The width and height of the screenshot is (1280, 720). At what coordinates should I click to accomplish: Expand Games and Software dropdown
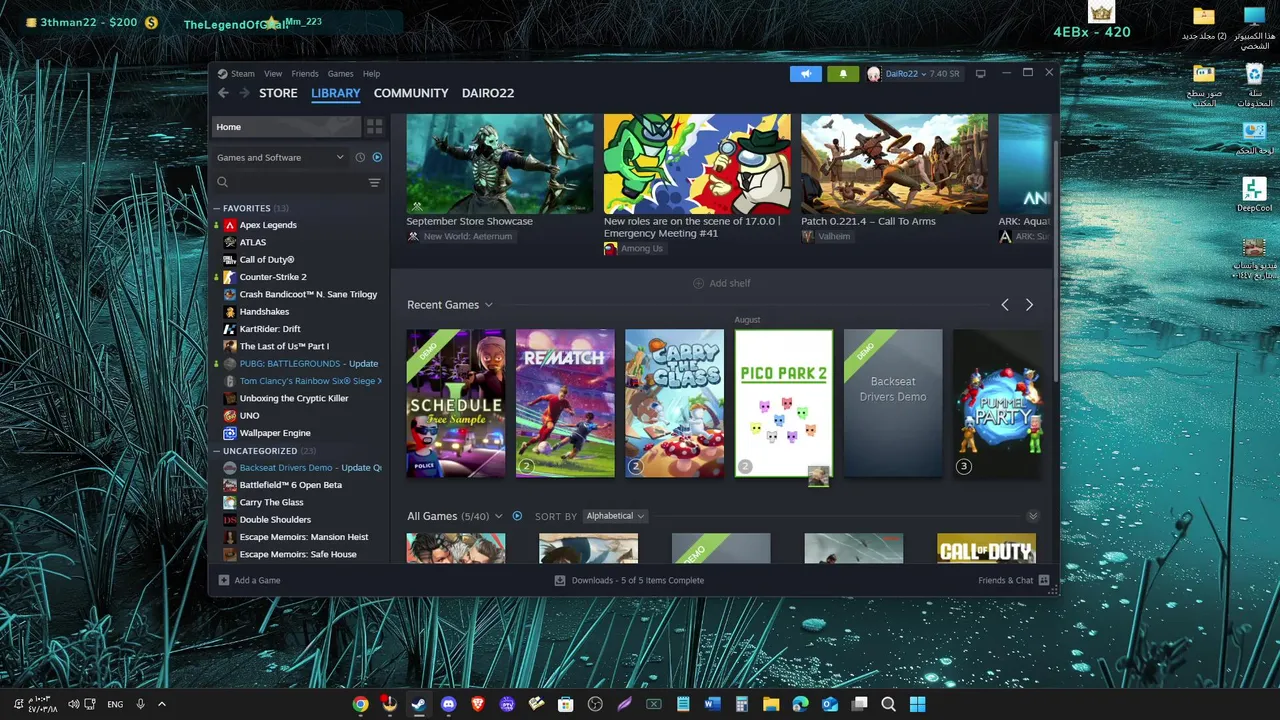point(282,157)
